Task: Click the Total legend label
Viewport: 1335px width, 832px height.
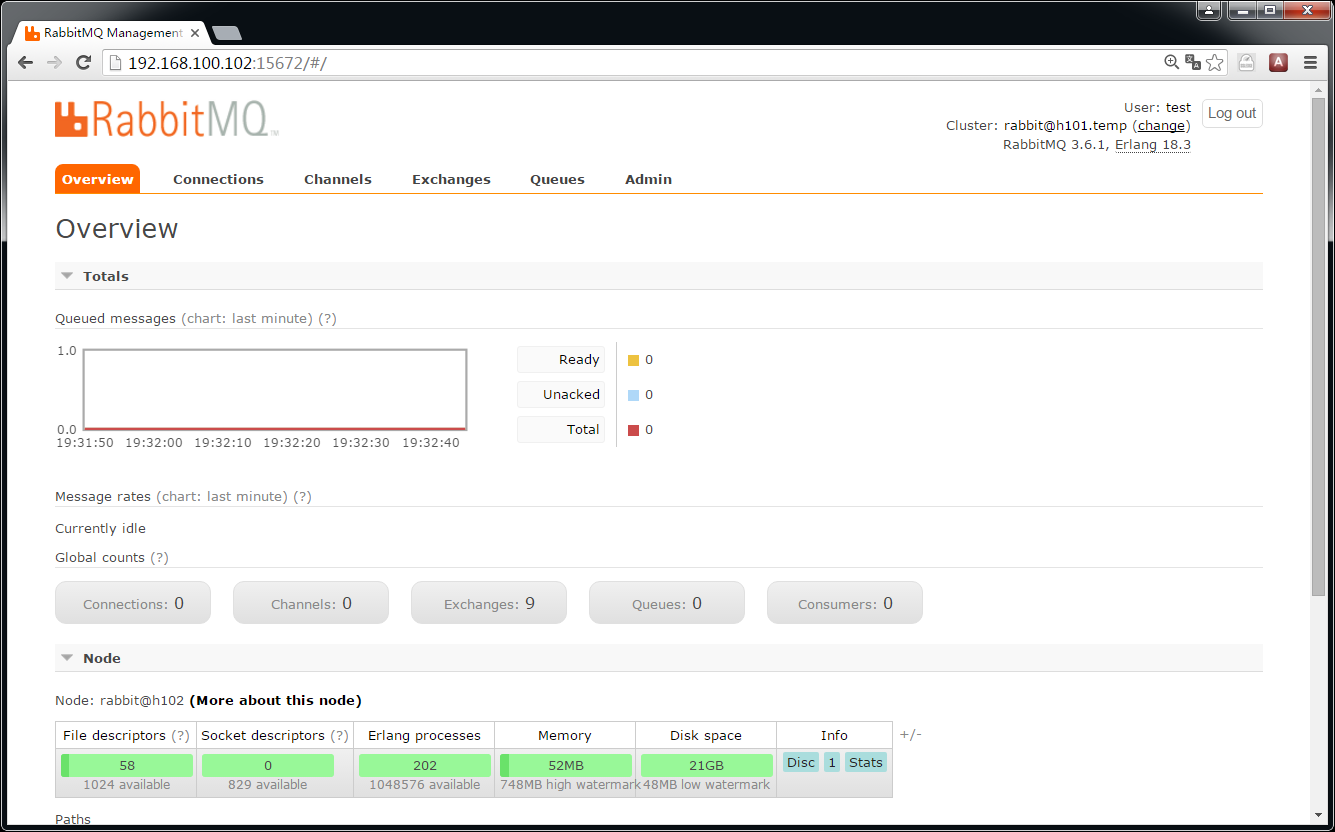Action: [x=561, y=430]
